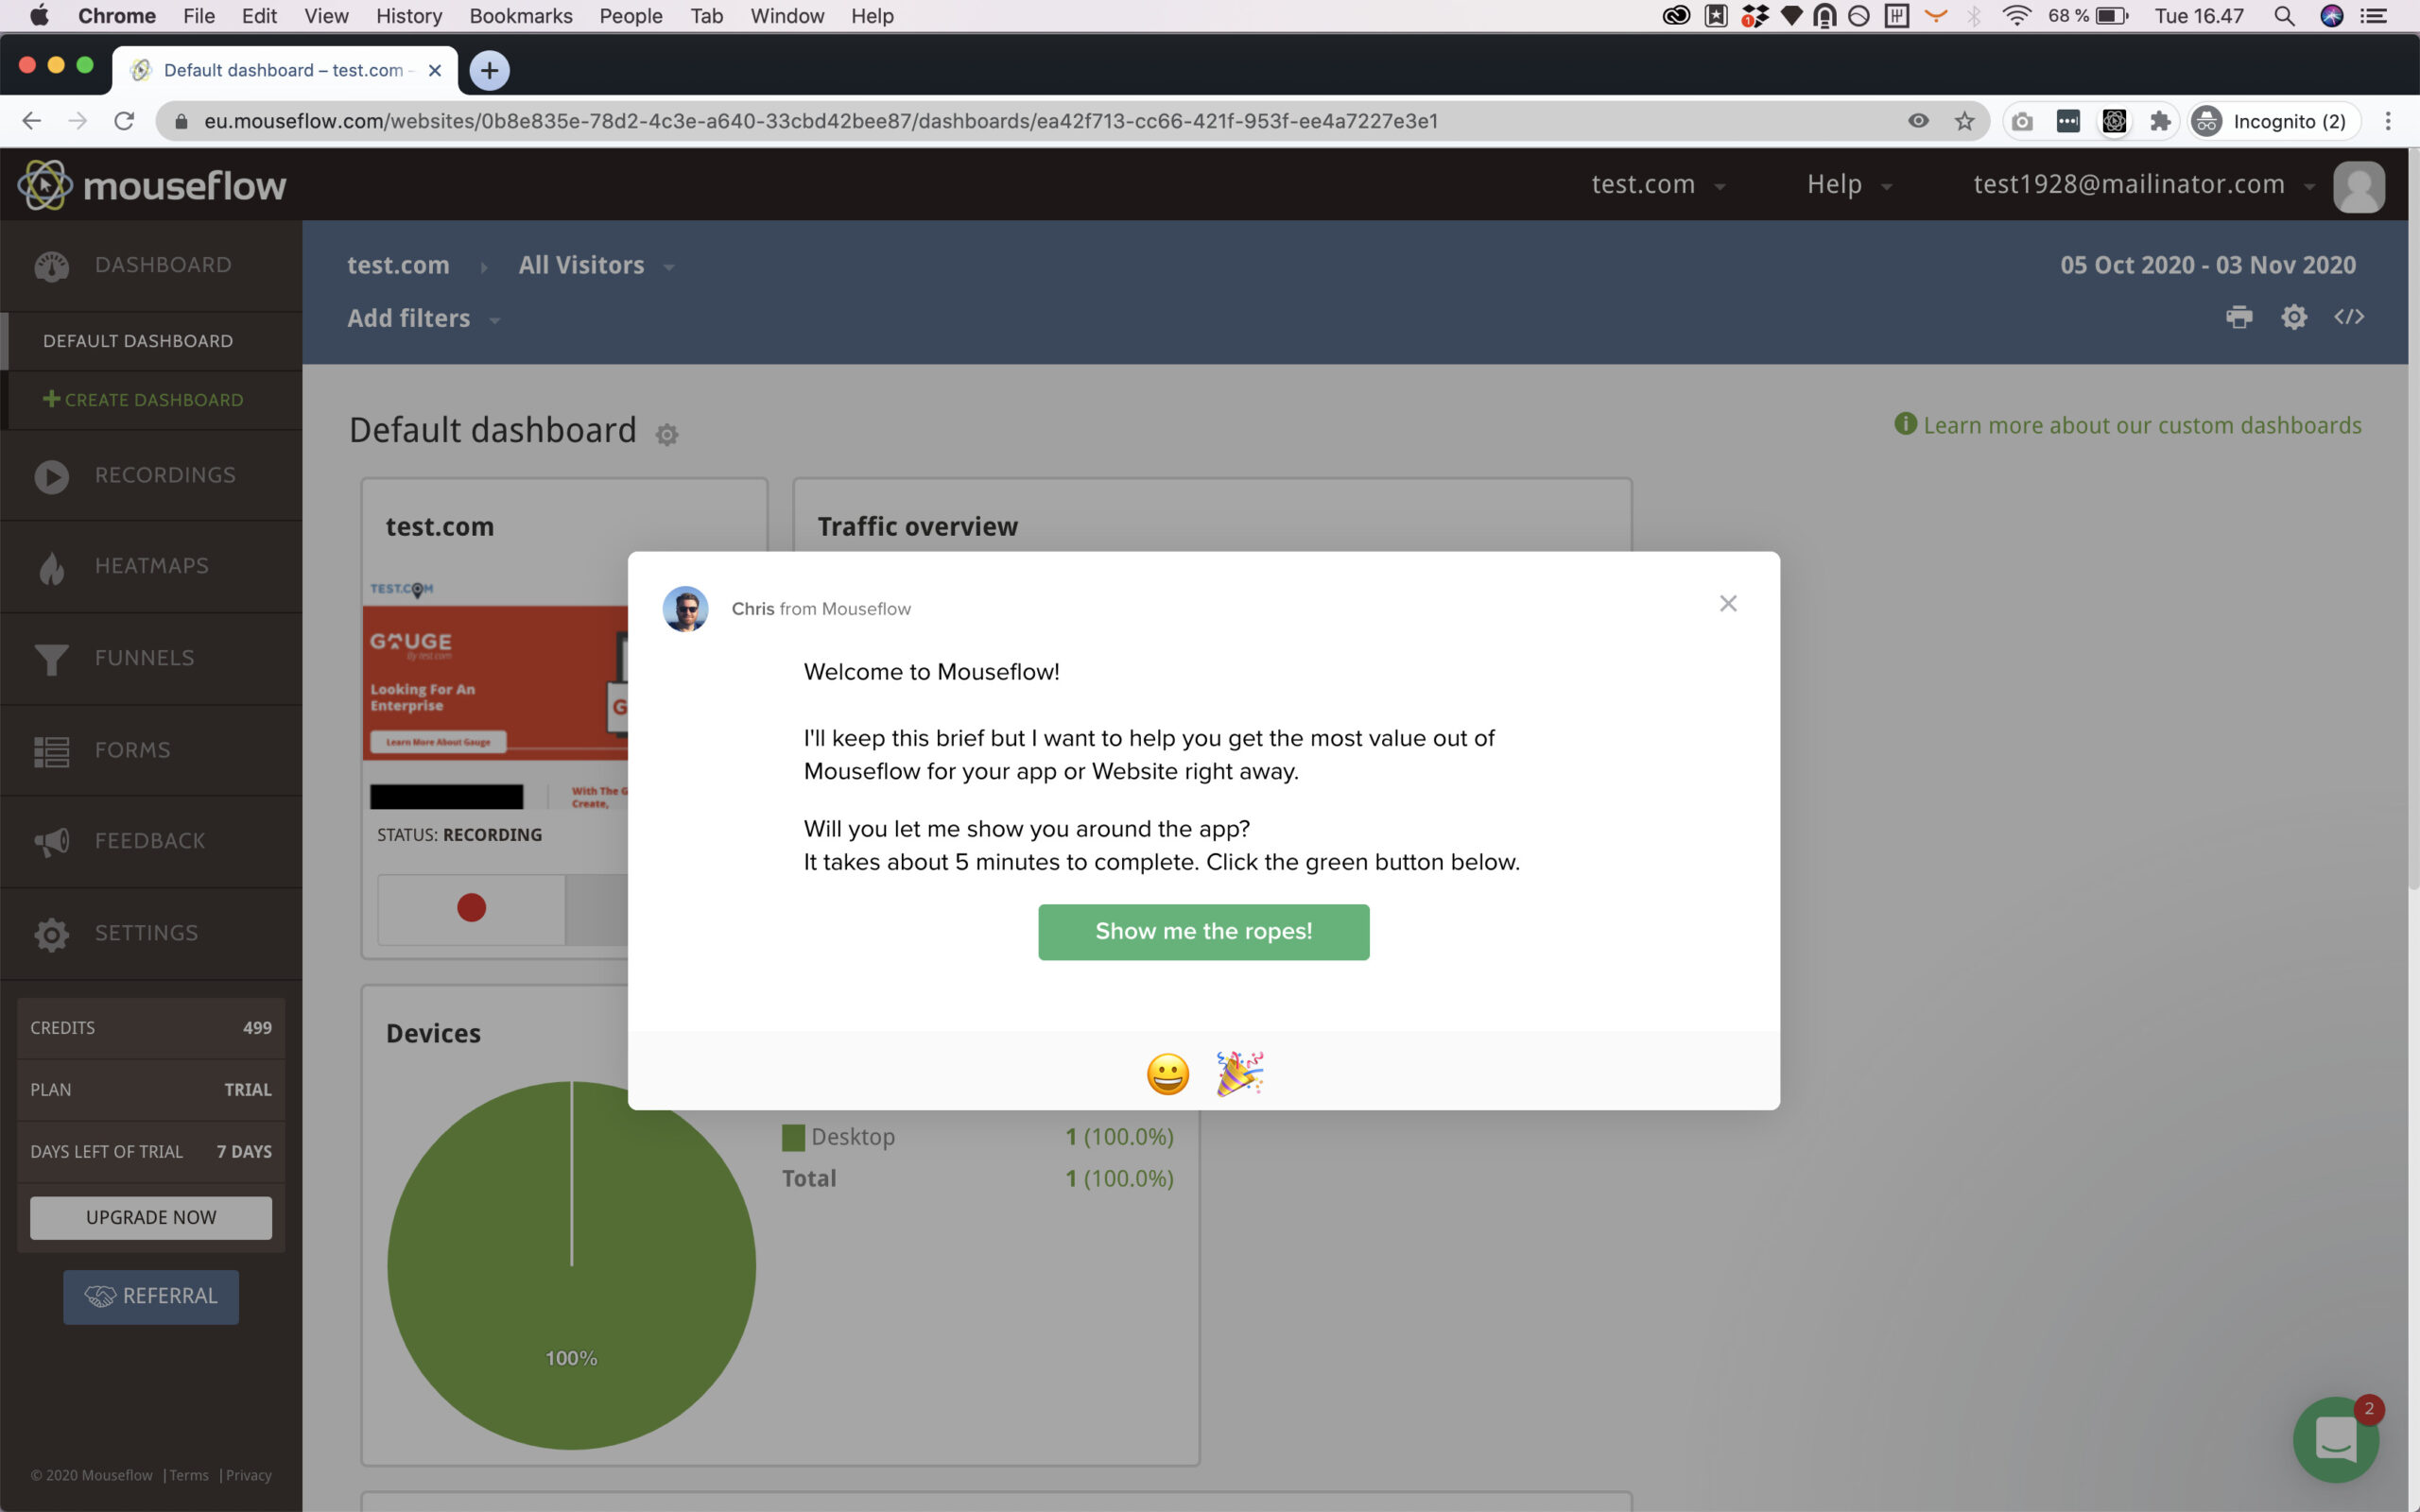The height and width of the screenshot is (1512, 2420).
Task: Select the Recordings section in the sidebar
Action: coord(51,476)
